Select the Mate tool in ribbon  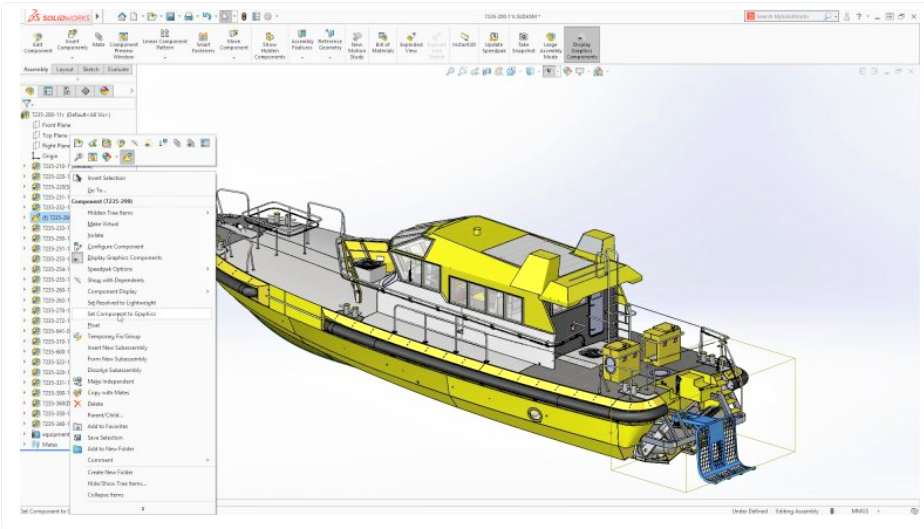coord(99,41)
